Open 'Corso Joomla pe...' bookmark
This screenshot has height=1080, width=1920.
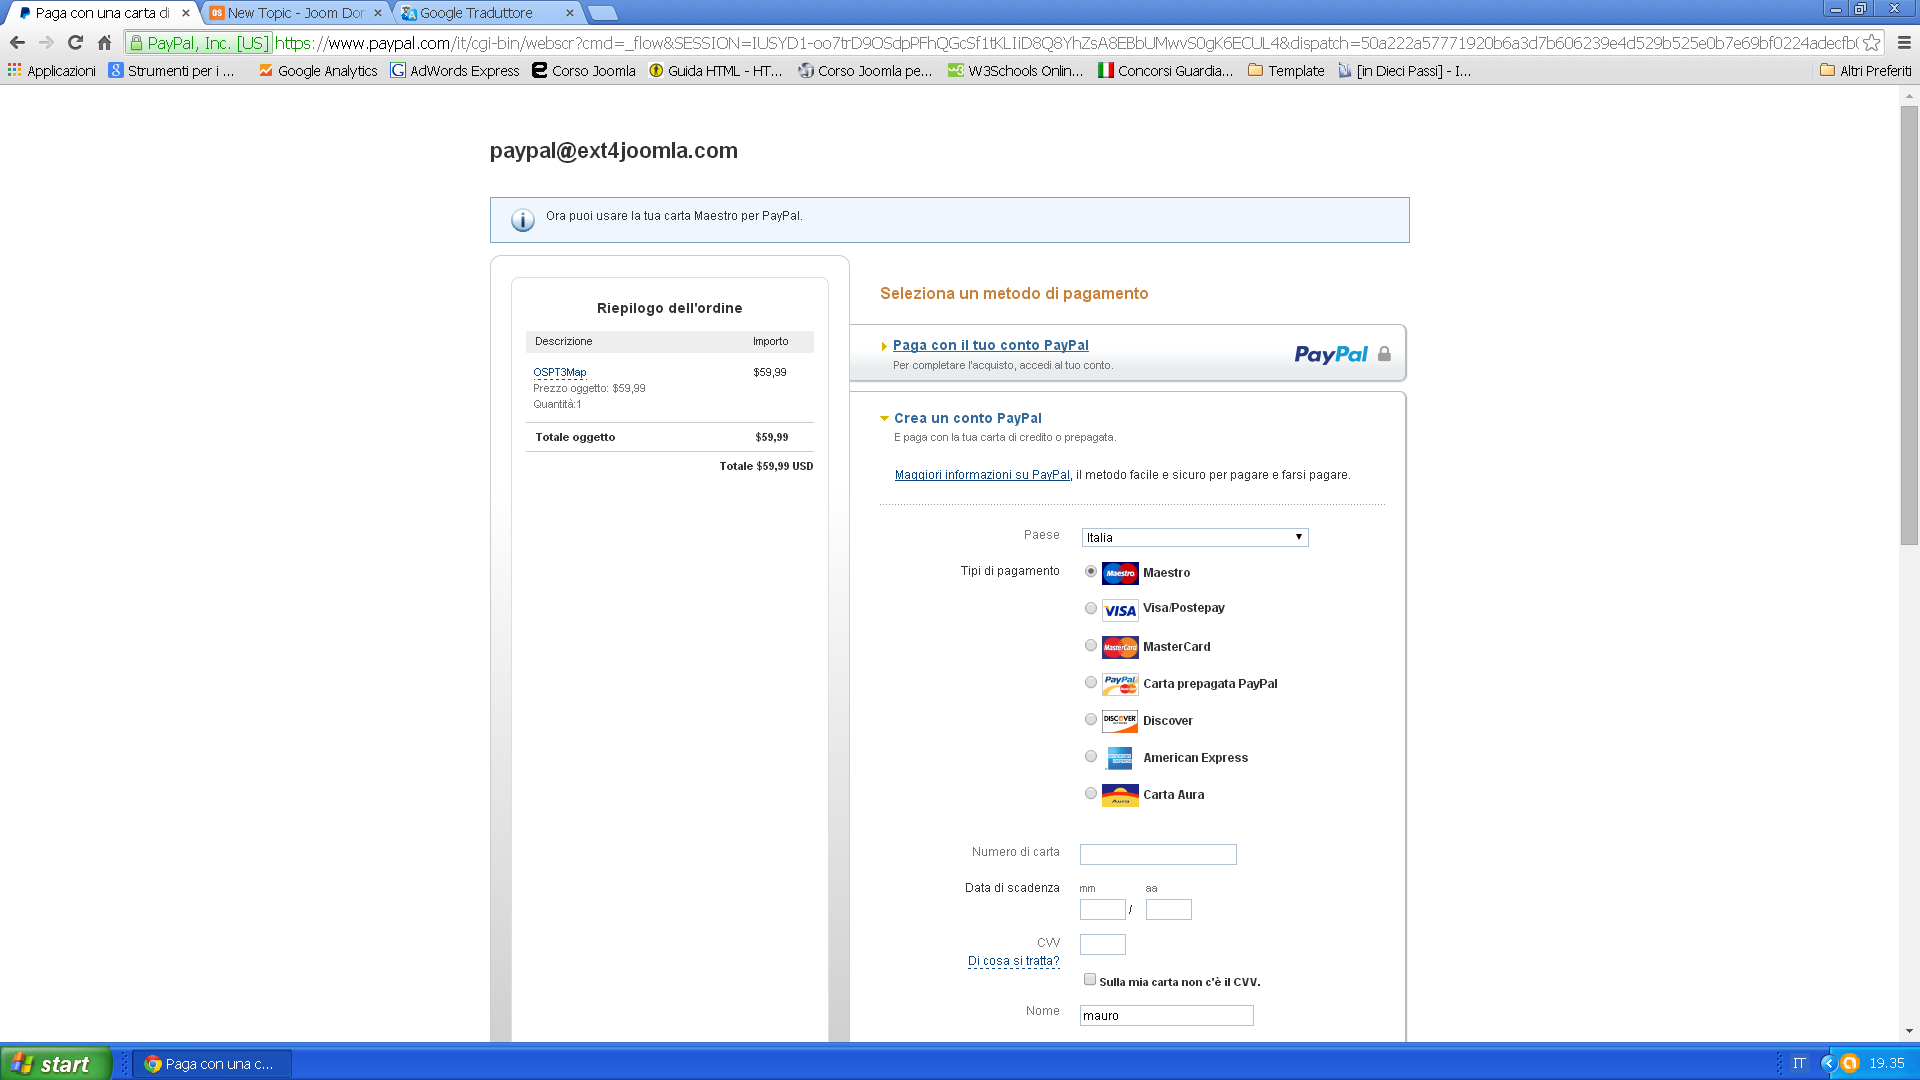865,71
